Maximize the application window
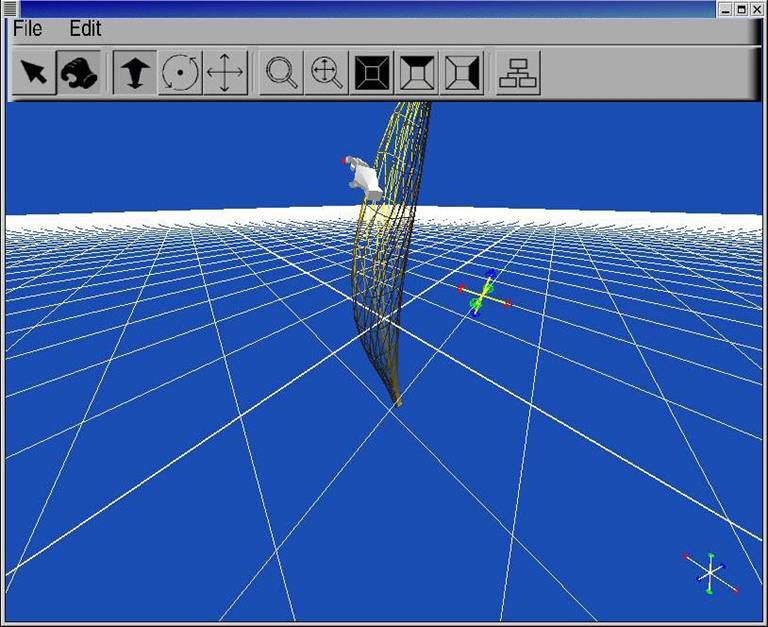Screen dimensions: 768x627 point(742,9)
